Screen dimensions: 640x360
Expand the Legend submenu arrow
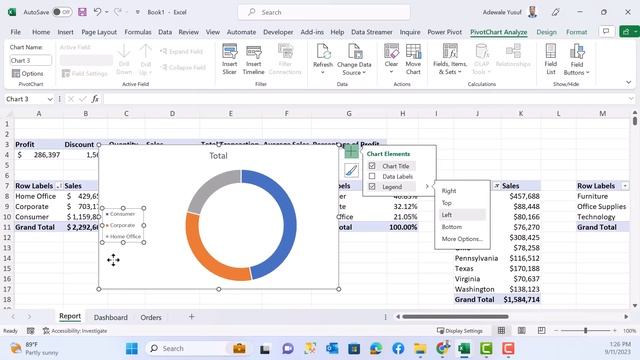(x=427, y=187)
